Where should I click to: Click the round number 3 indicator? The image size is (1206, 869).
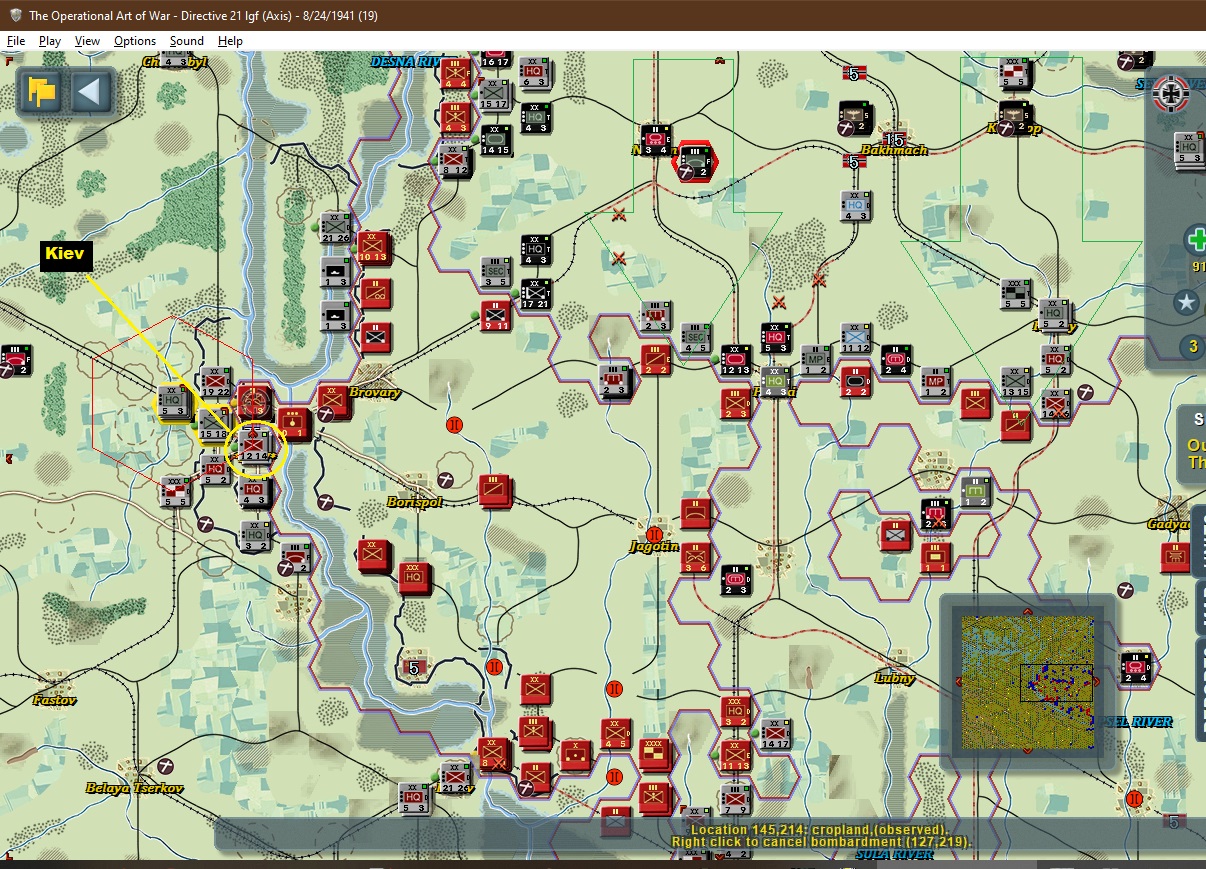click(1192, 347)
